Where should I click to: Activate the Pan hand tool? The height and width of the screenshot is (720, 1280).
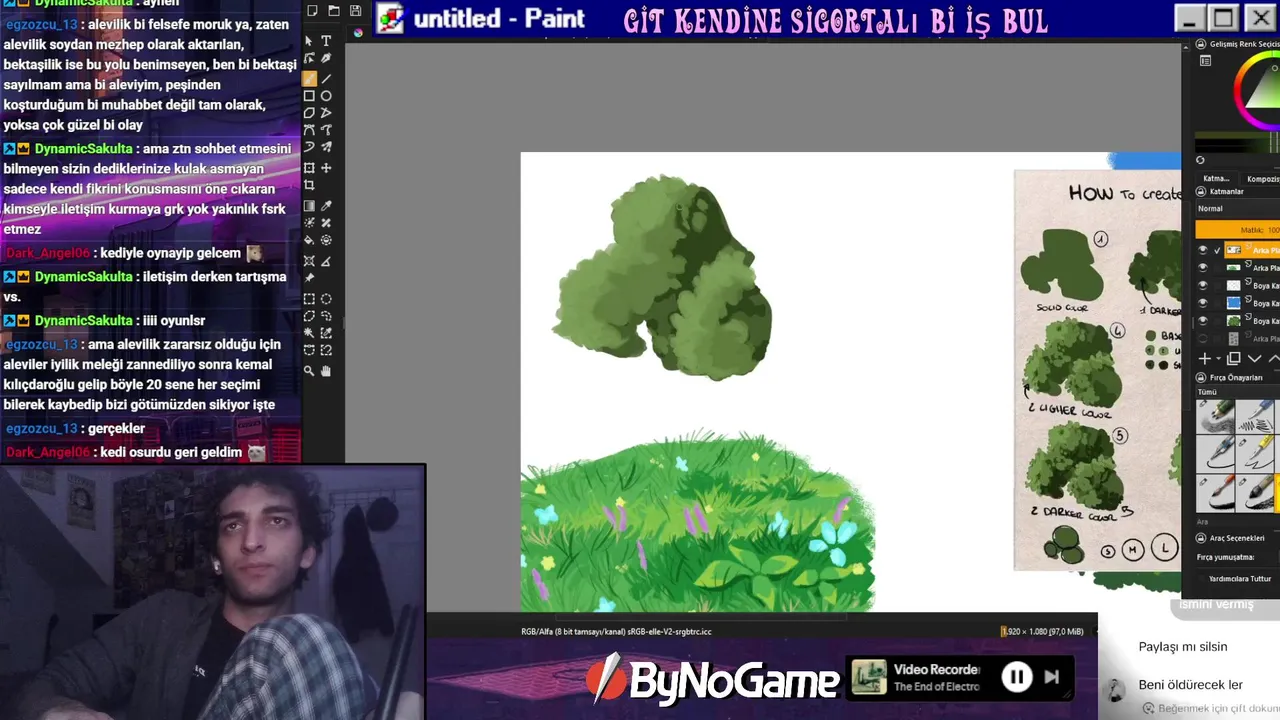pyautogui.click(x=326, y=371)
